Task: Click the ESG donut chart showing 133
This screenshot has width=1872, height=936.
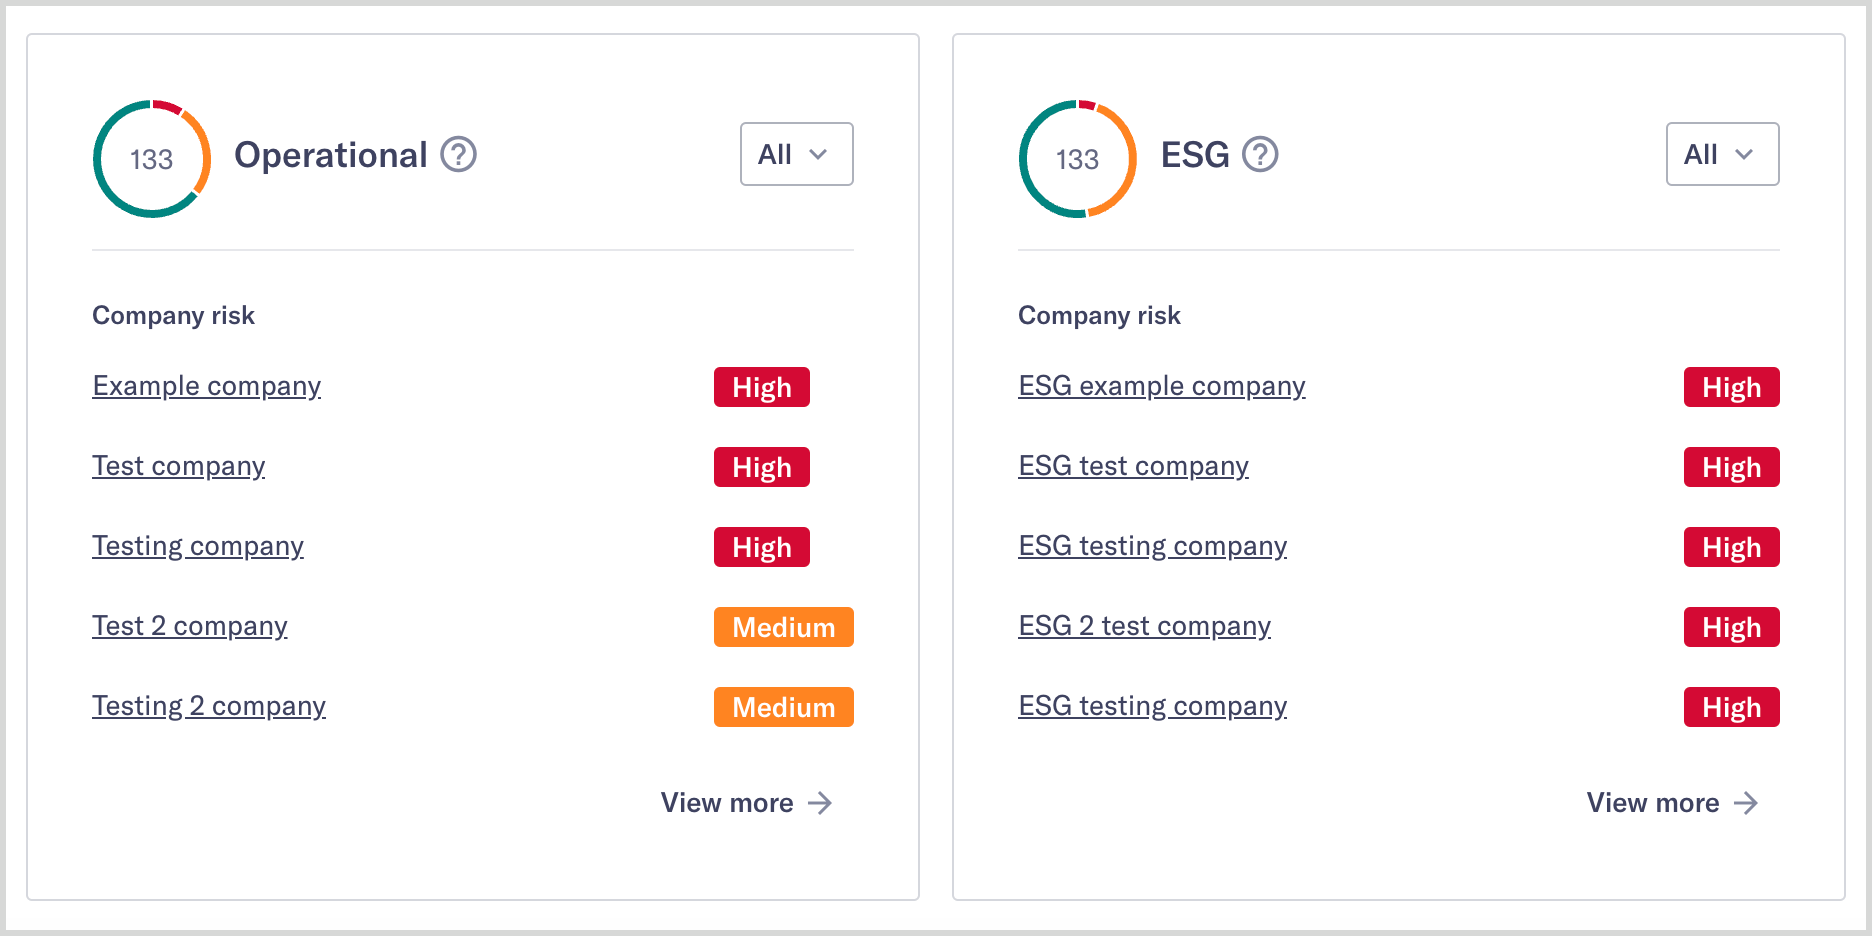Action: click(x=1076, y=158)
